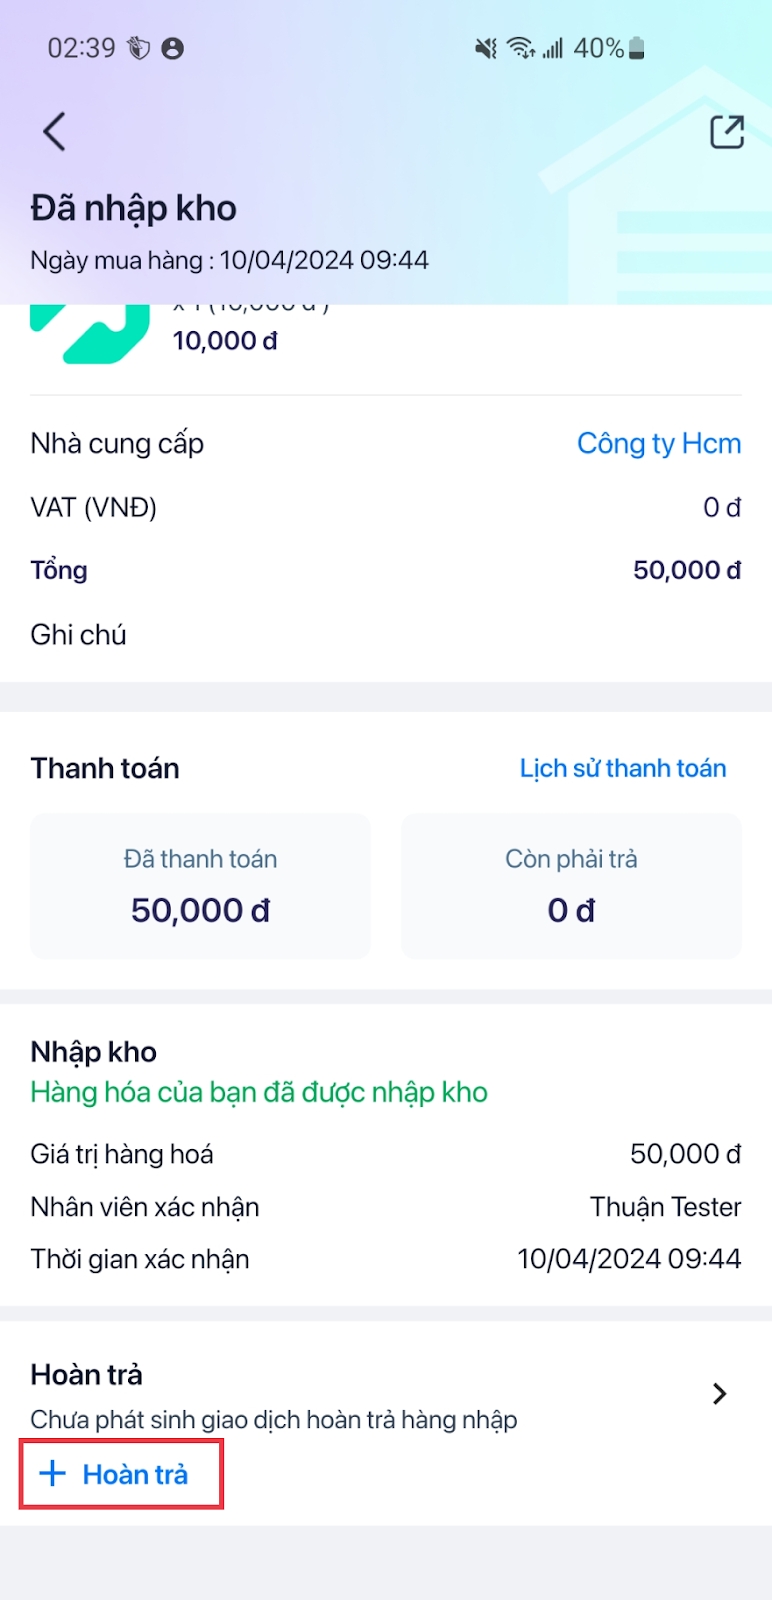Screen dimensions: 772x1600
Task: Expand the Hoàn trả section chevron
Action: click(719, 1393)
